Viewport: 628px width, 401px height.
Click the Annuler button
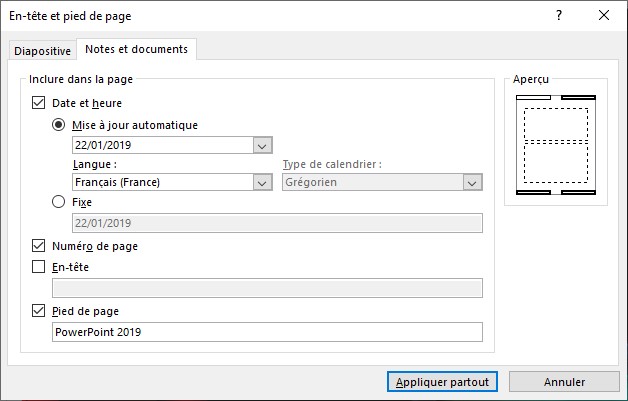[564, 382]
